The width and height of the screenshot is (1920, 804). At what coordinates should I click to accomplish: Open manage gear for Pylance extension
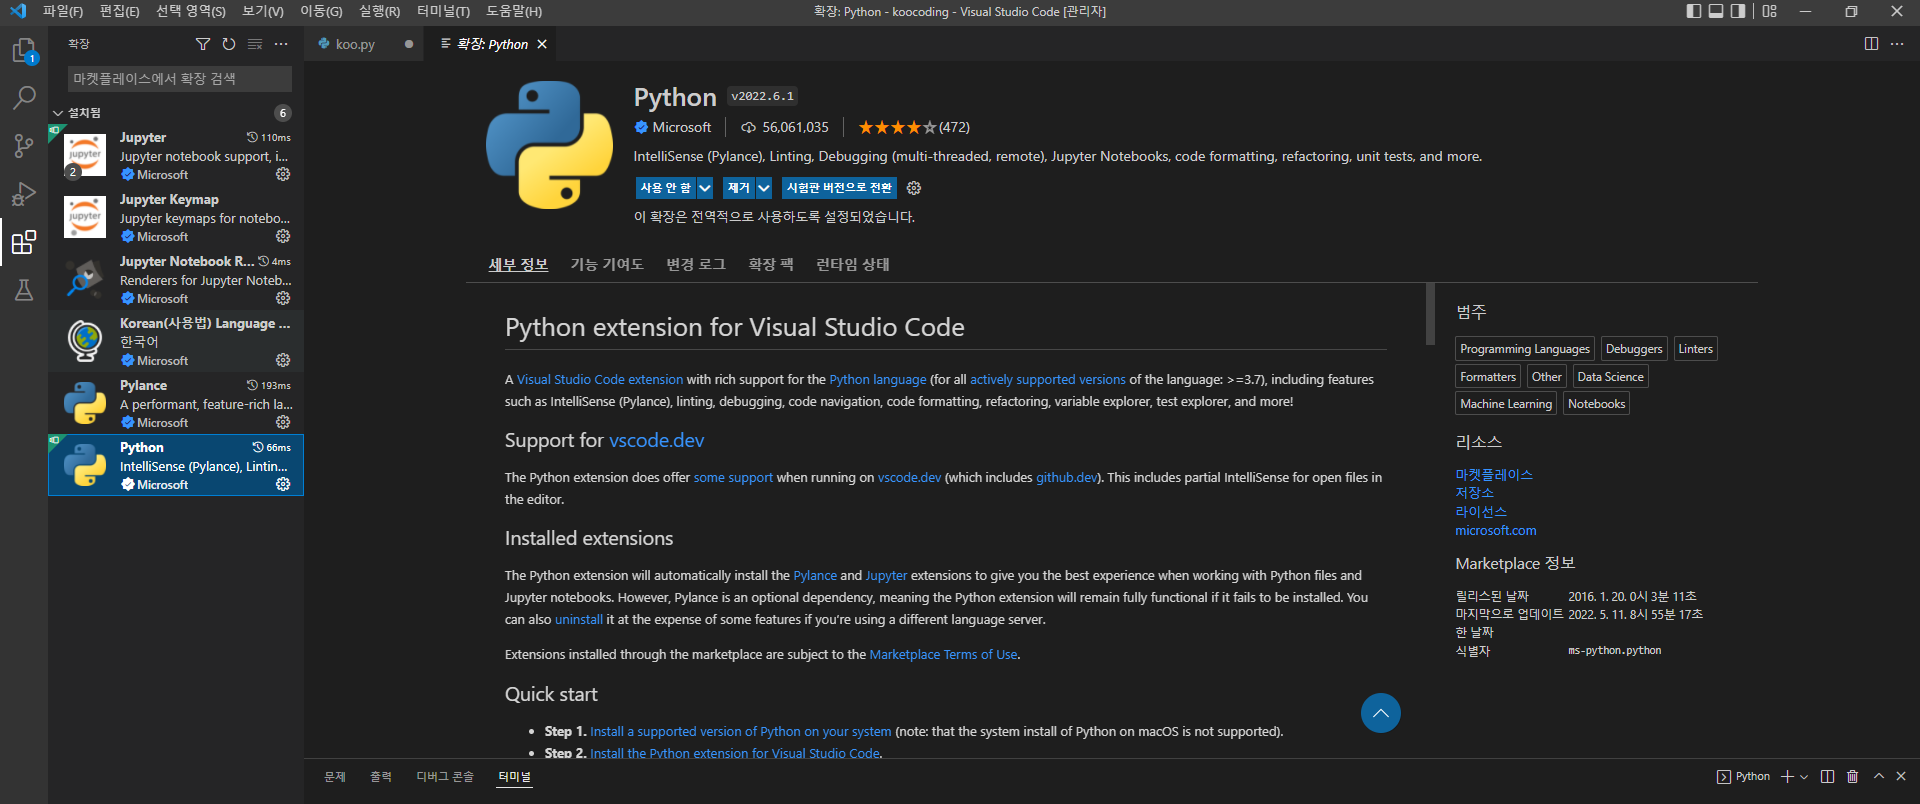tap(283, 422)
